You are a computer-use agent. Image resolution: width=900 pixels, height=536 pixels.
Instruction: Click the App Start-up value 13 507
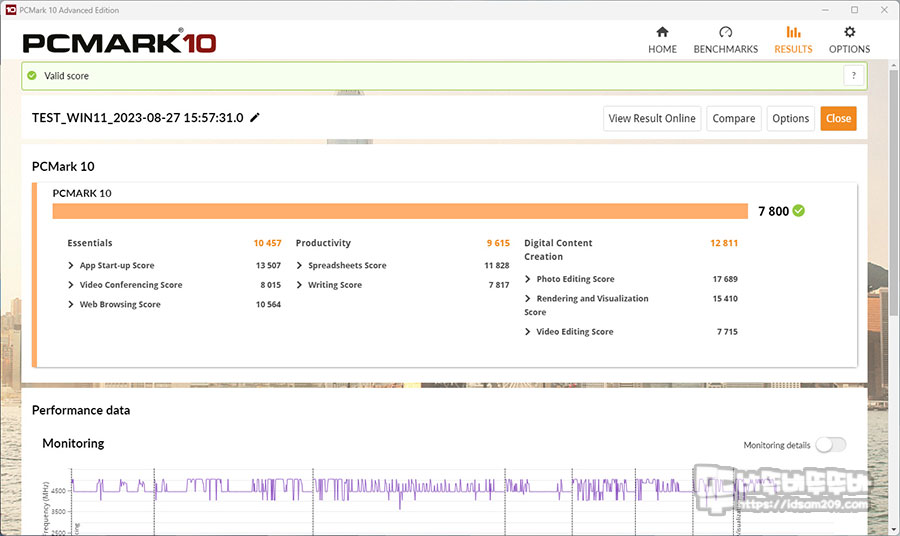click(269, 265)
